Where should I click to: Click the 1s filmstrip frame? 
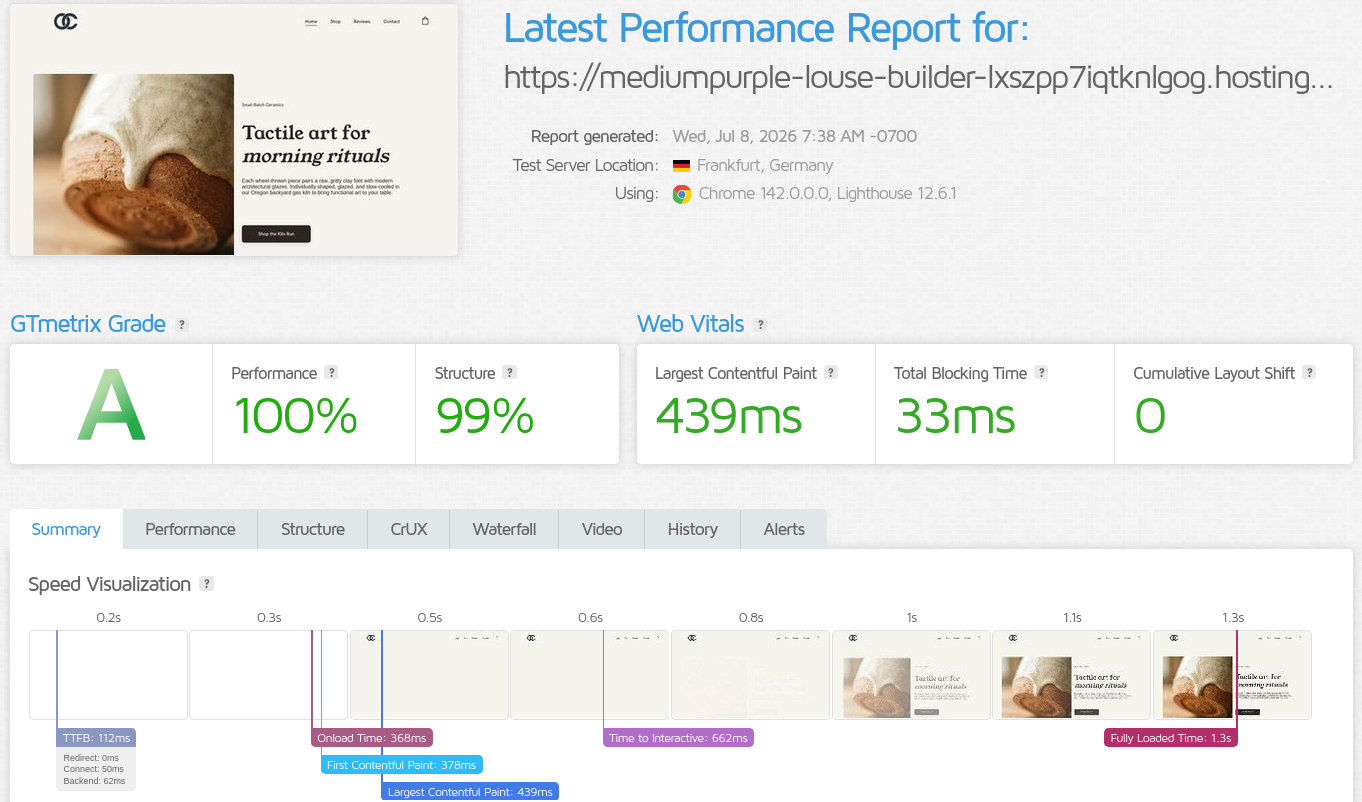pyautogui.click(x=911, y=675)
